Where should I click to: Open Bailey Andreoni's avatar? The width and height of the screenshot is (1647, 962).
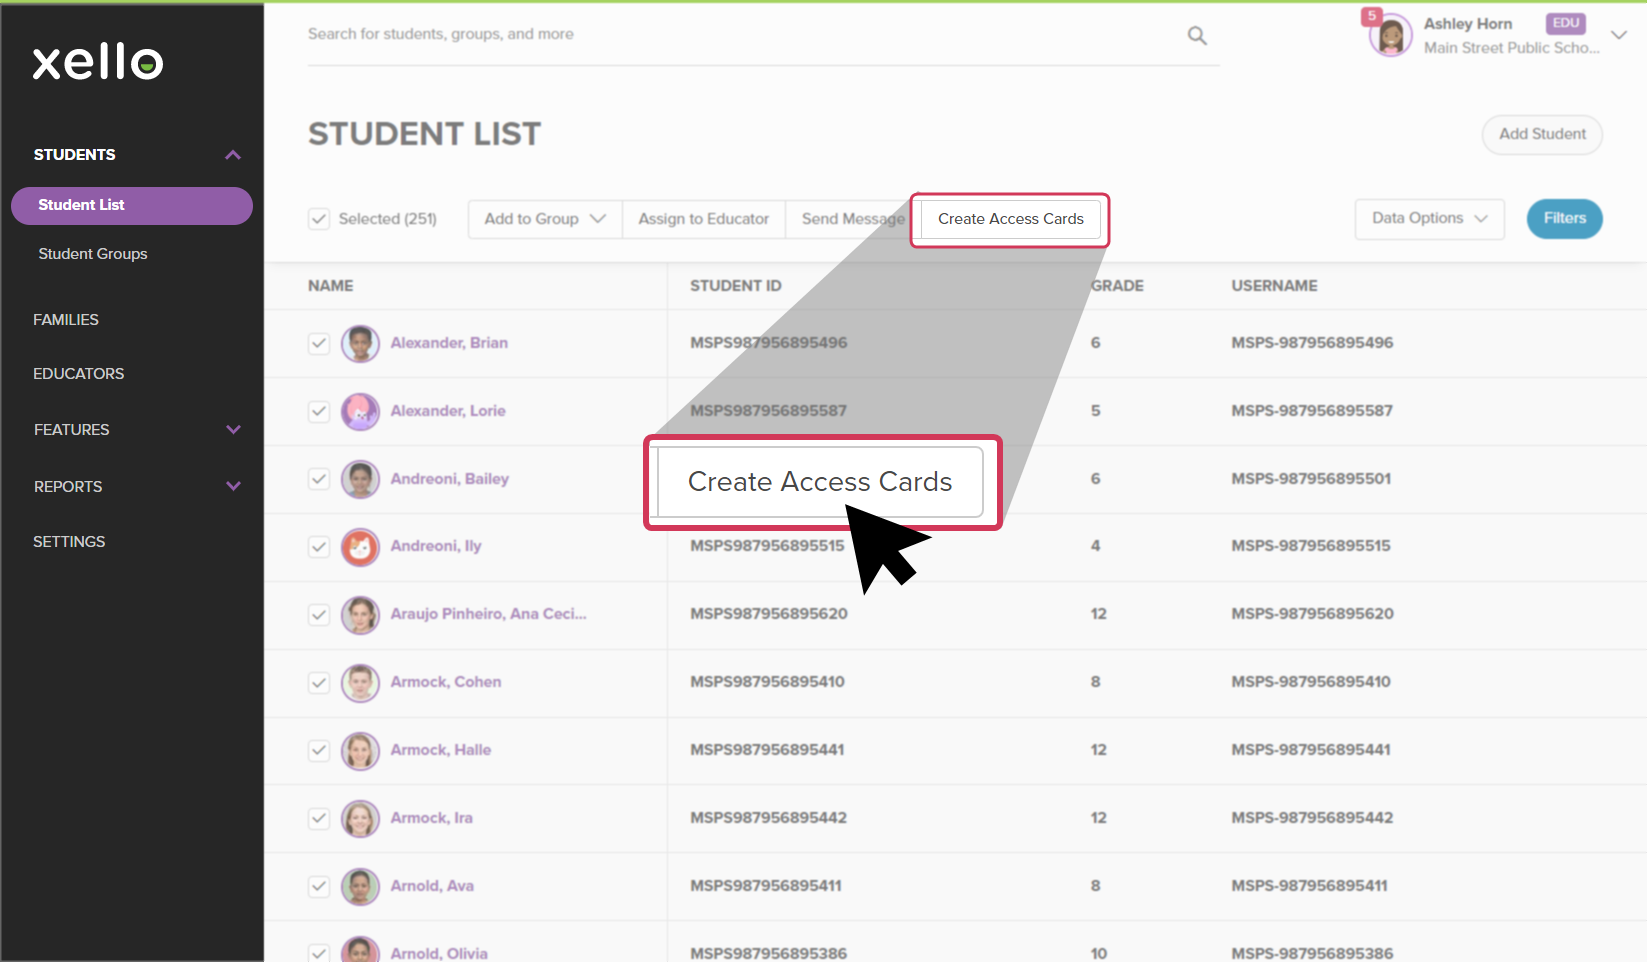click(360, 479)
